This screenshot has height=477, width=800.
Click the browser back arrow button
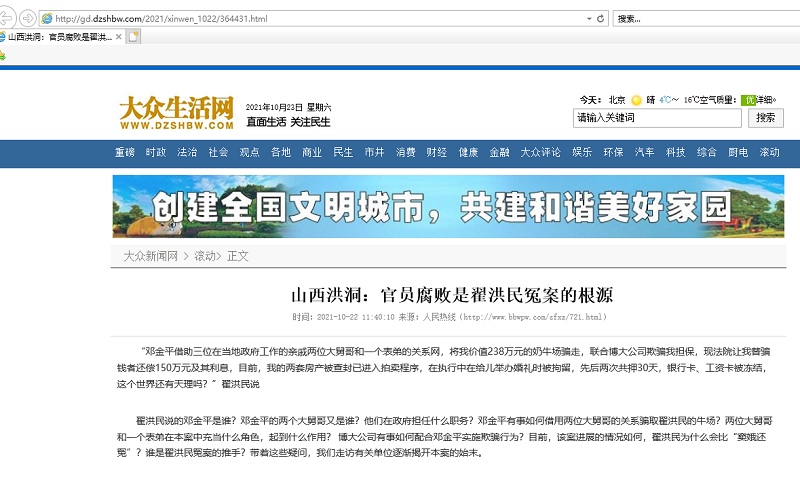(x=7, y=18)
